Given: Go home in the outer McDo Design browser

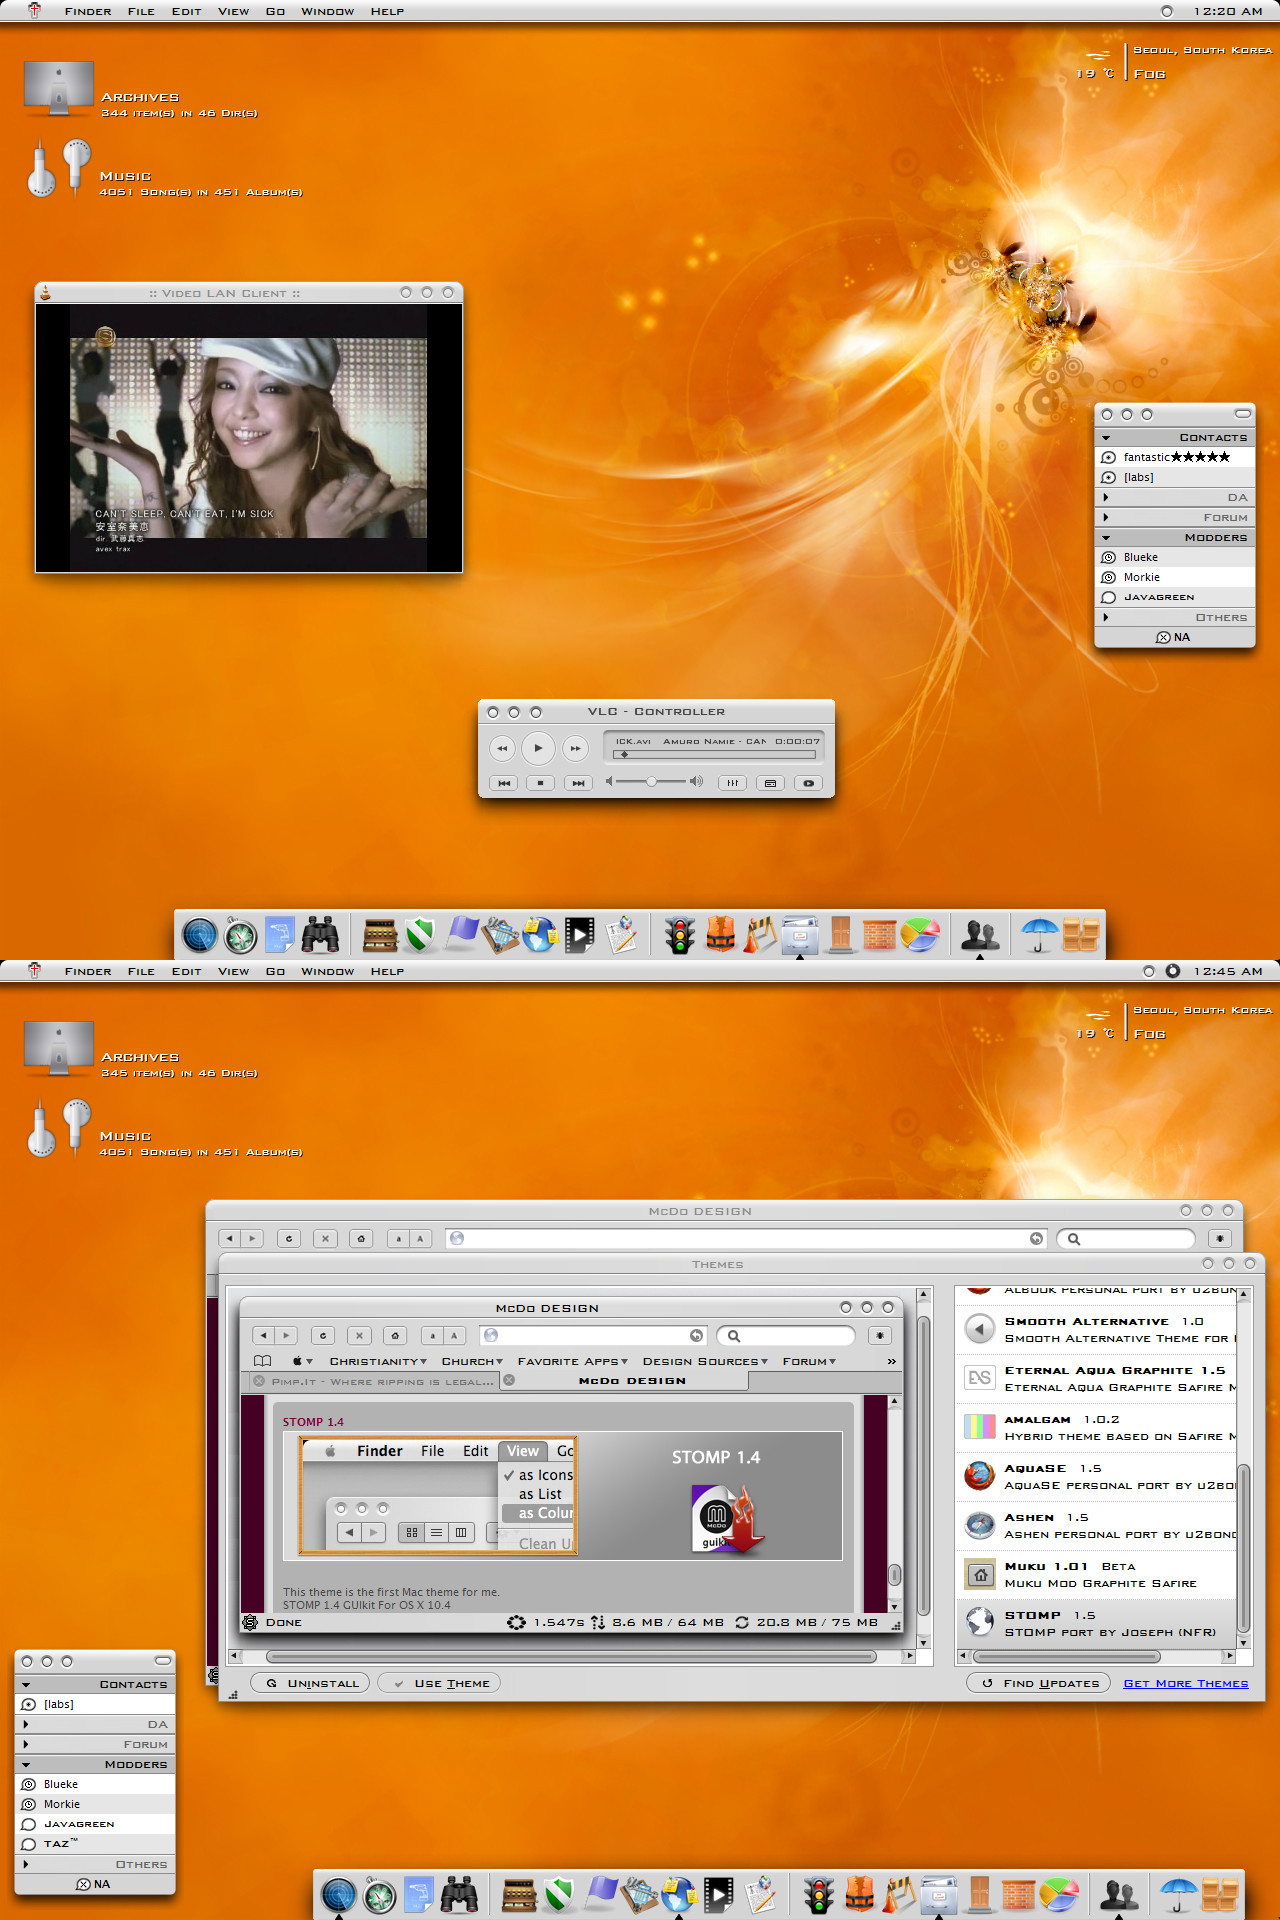Looking at the screenshot, I should (x=361, y=1238).
